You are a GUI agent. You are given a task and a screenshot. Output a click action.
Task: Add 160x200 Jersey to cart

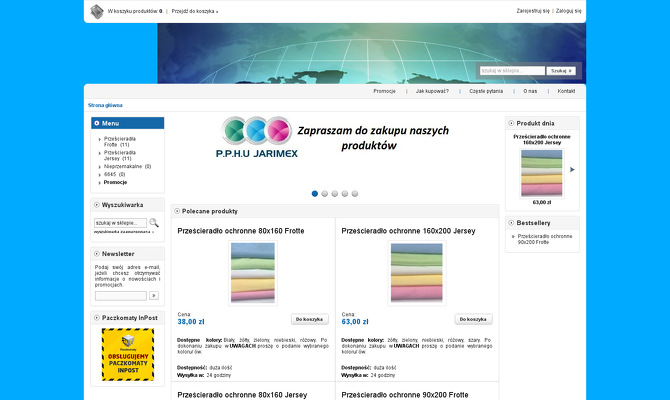(473, 319)
